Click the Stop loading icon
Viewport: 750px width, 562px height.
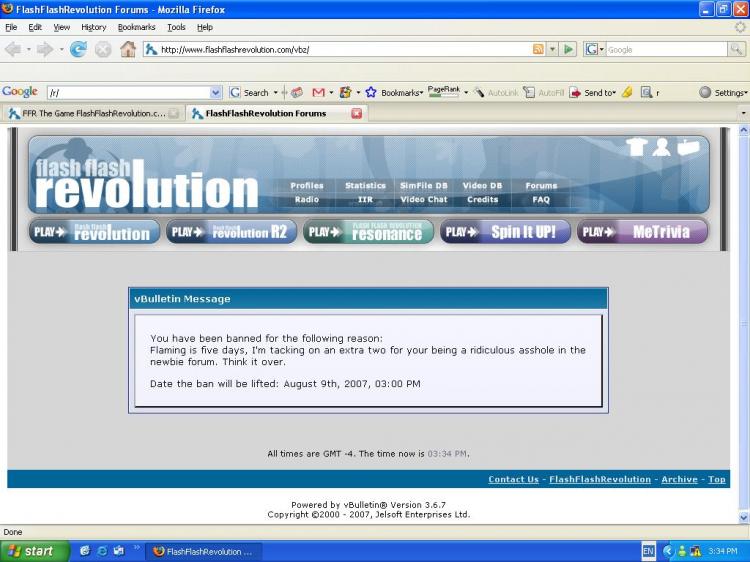103,49
